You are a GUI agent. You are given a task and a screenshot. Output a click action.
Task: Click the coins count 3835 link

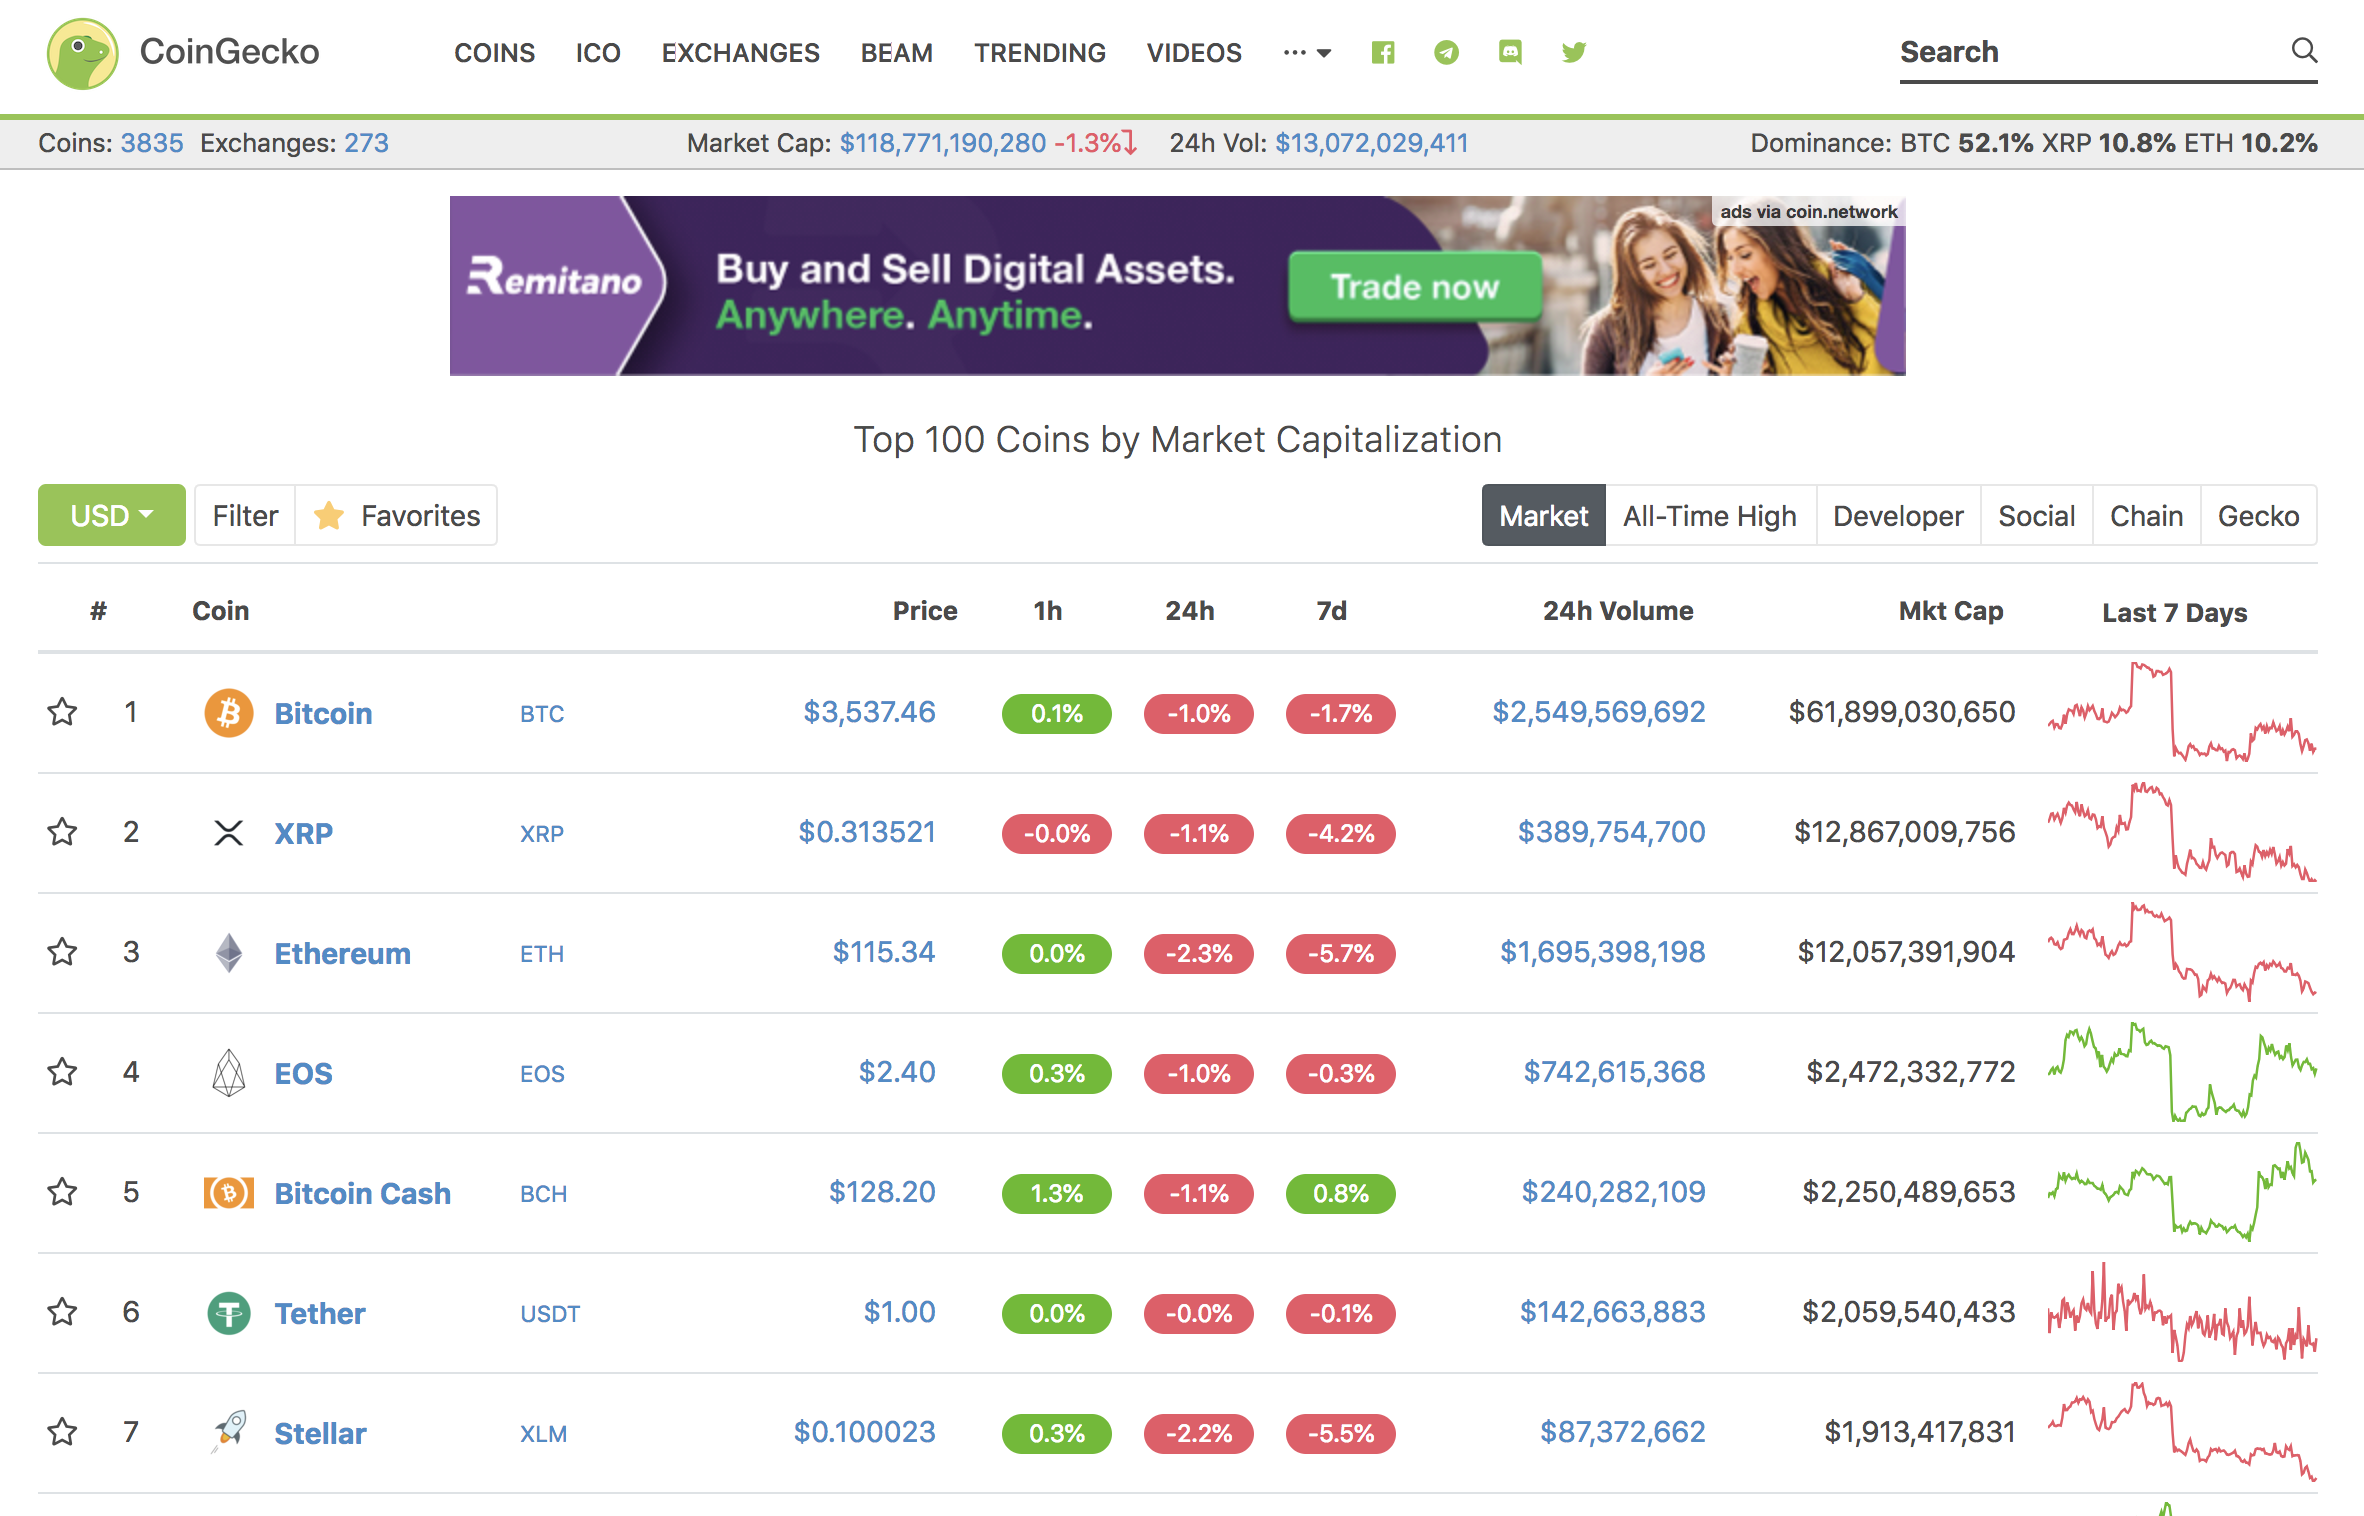[152, 143]
